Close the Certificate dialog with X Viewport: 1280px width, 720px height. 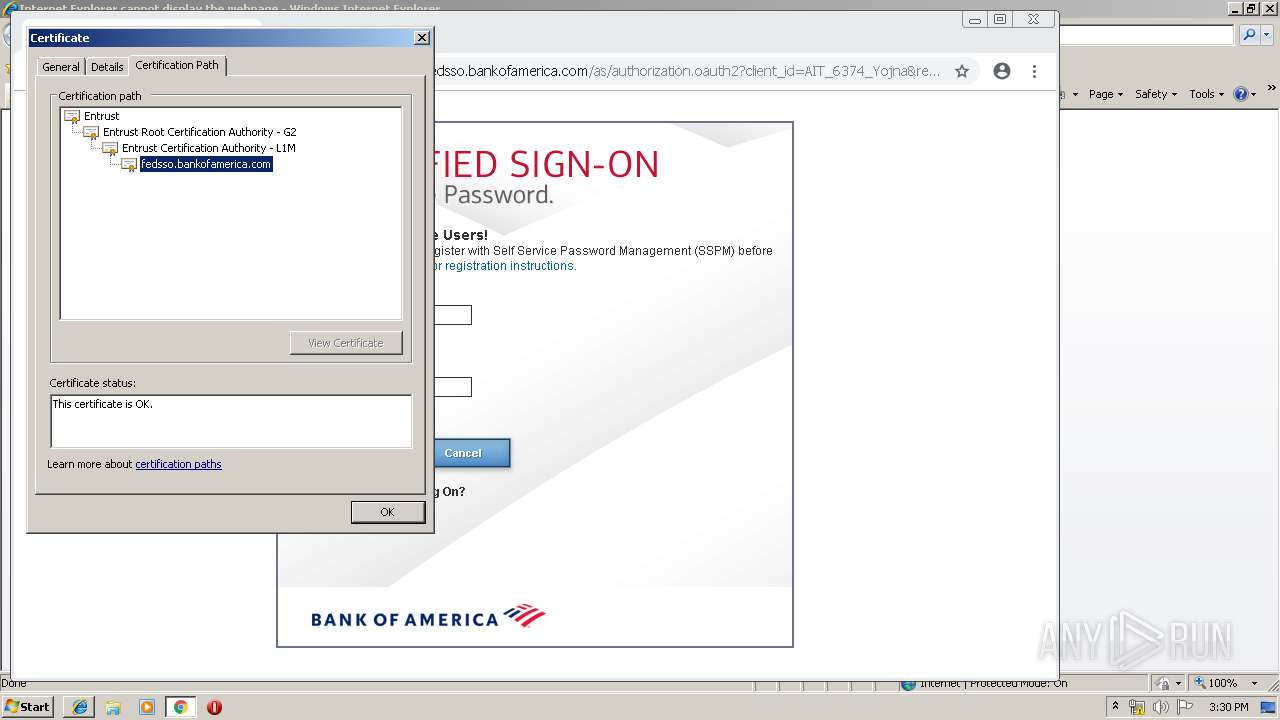point(422,38)
